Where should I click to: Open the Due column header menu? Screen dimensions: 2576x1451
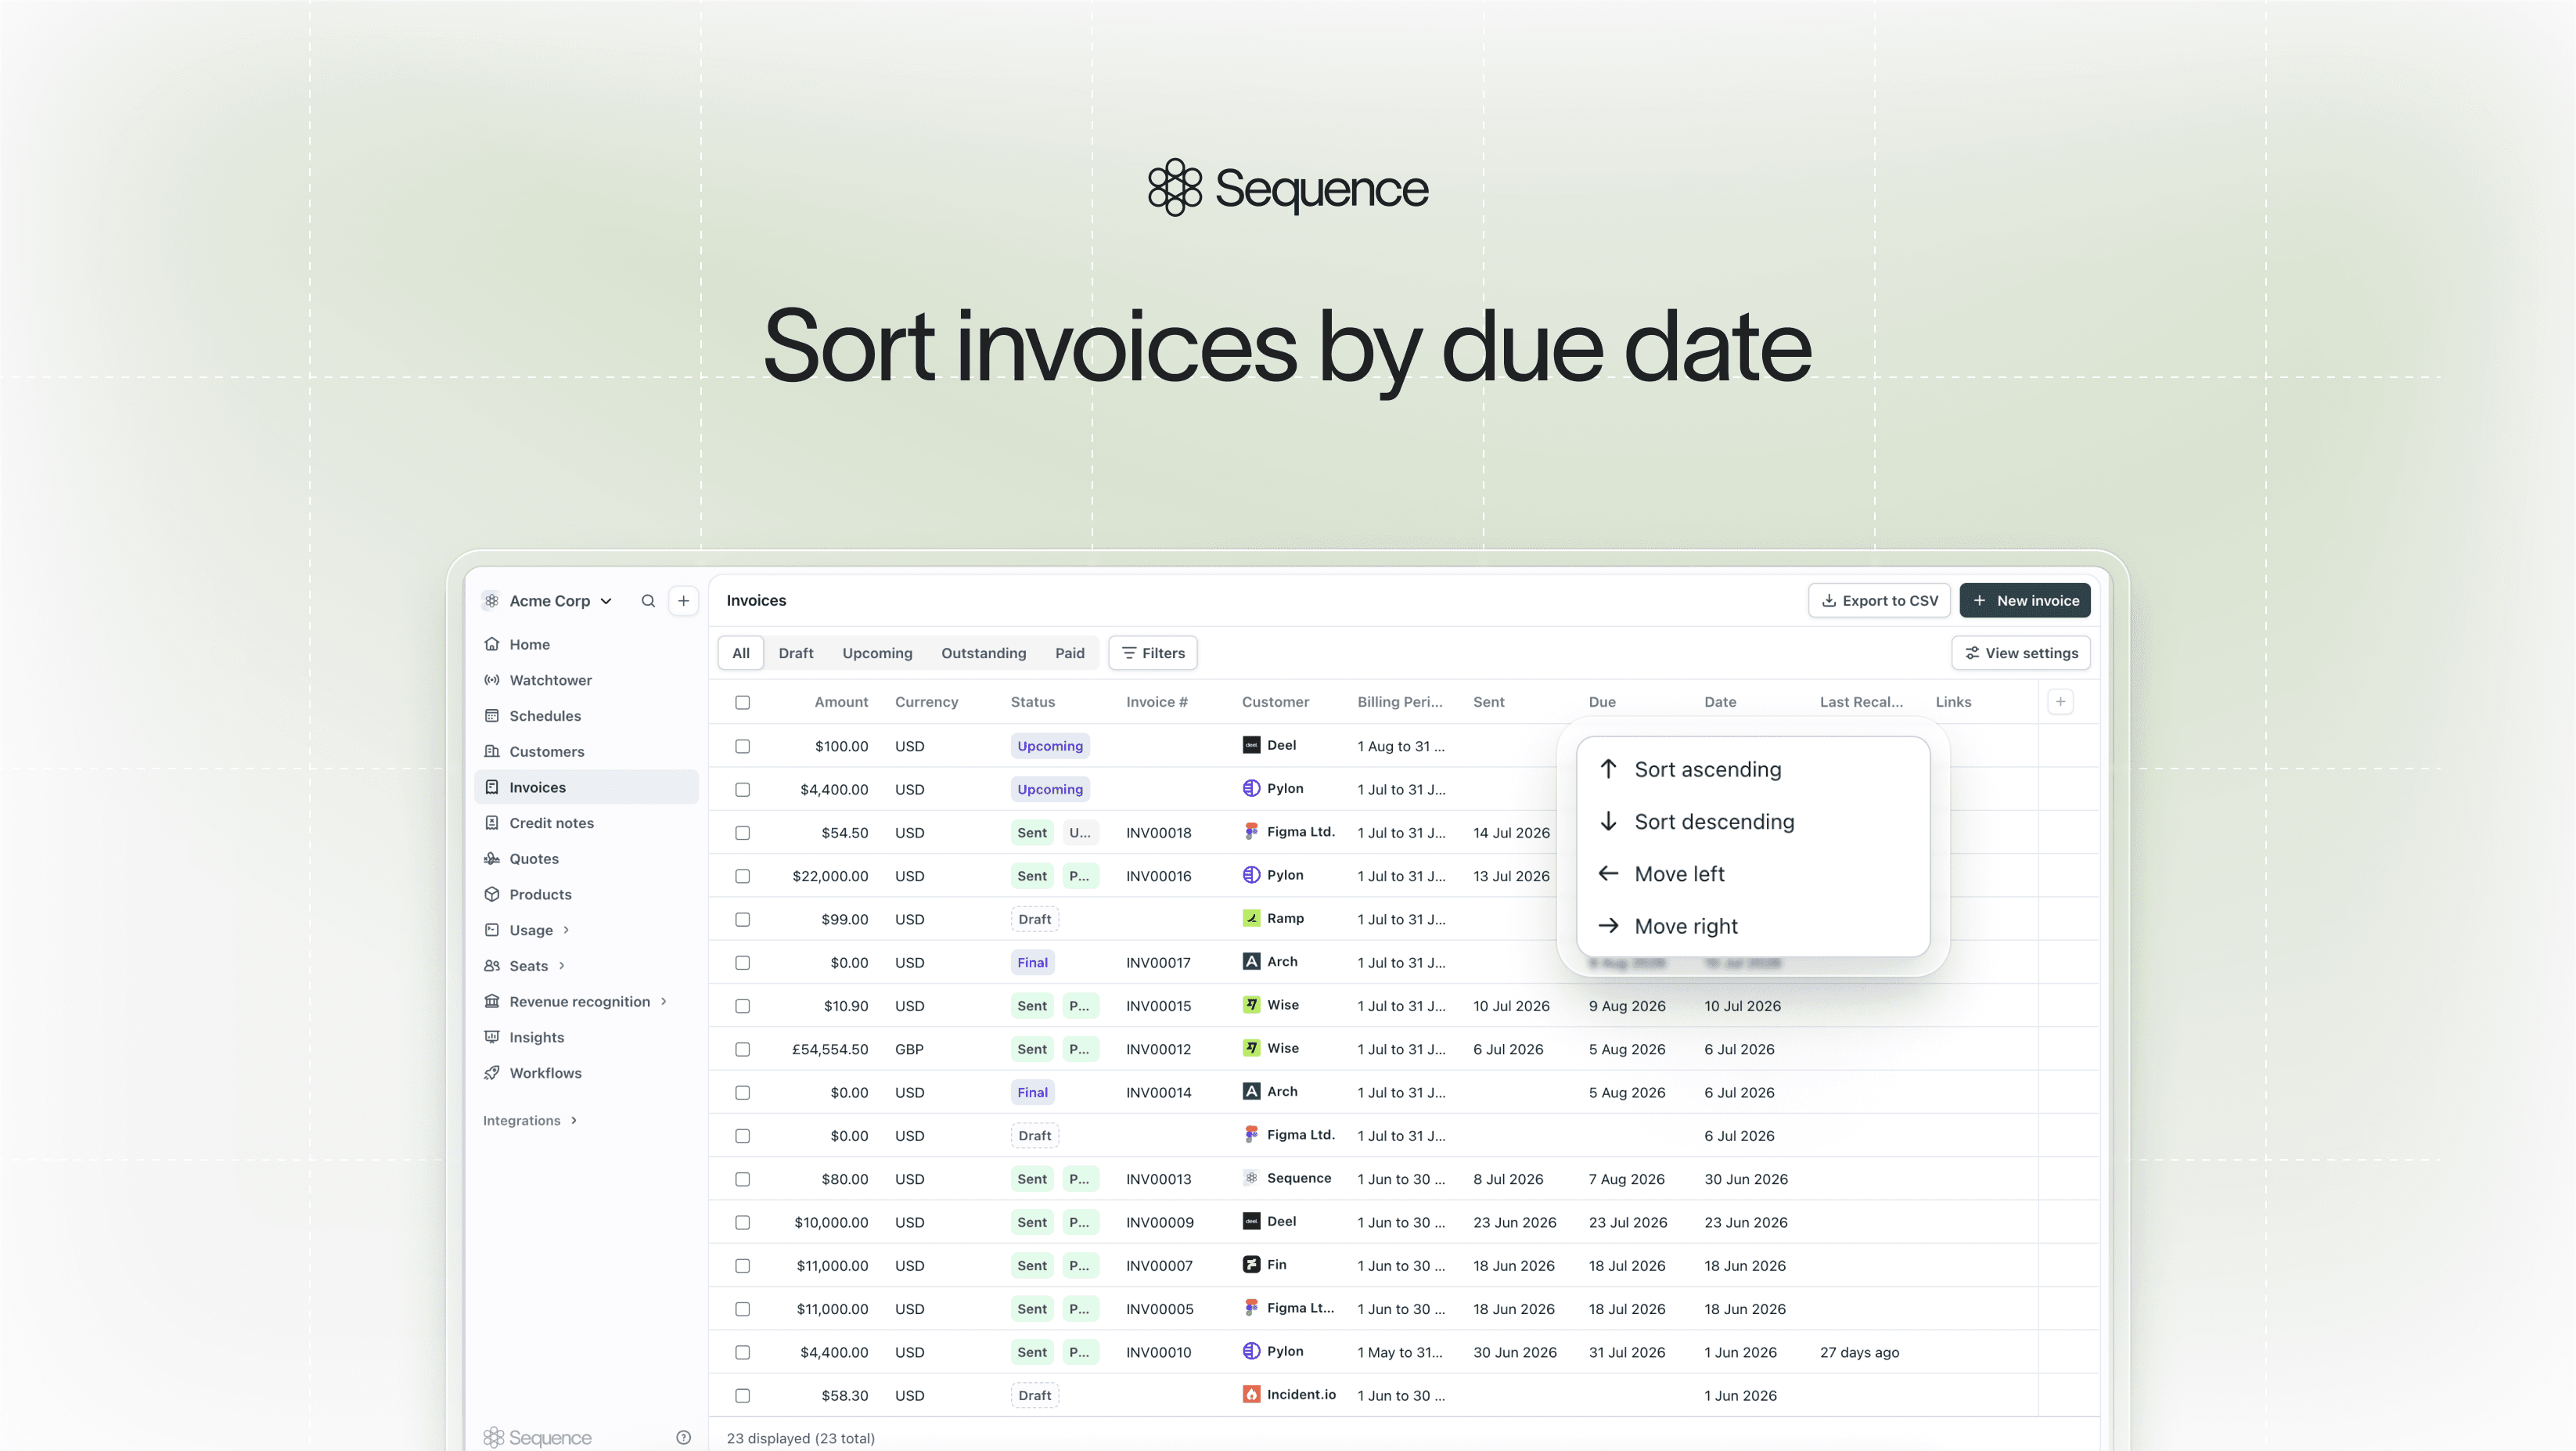(1602, 702)
